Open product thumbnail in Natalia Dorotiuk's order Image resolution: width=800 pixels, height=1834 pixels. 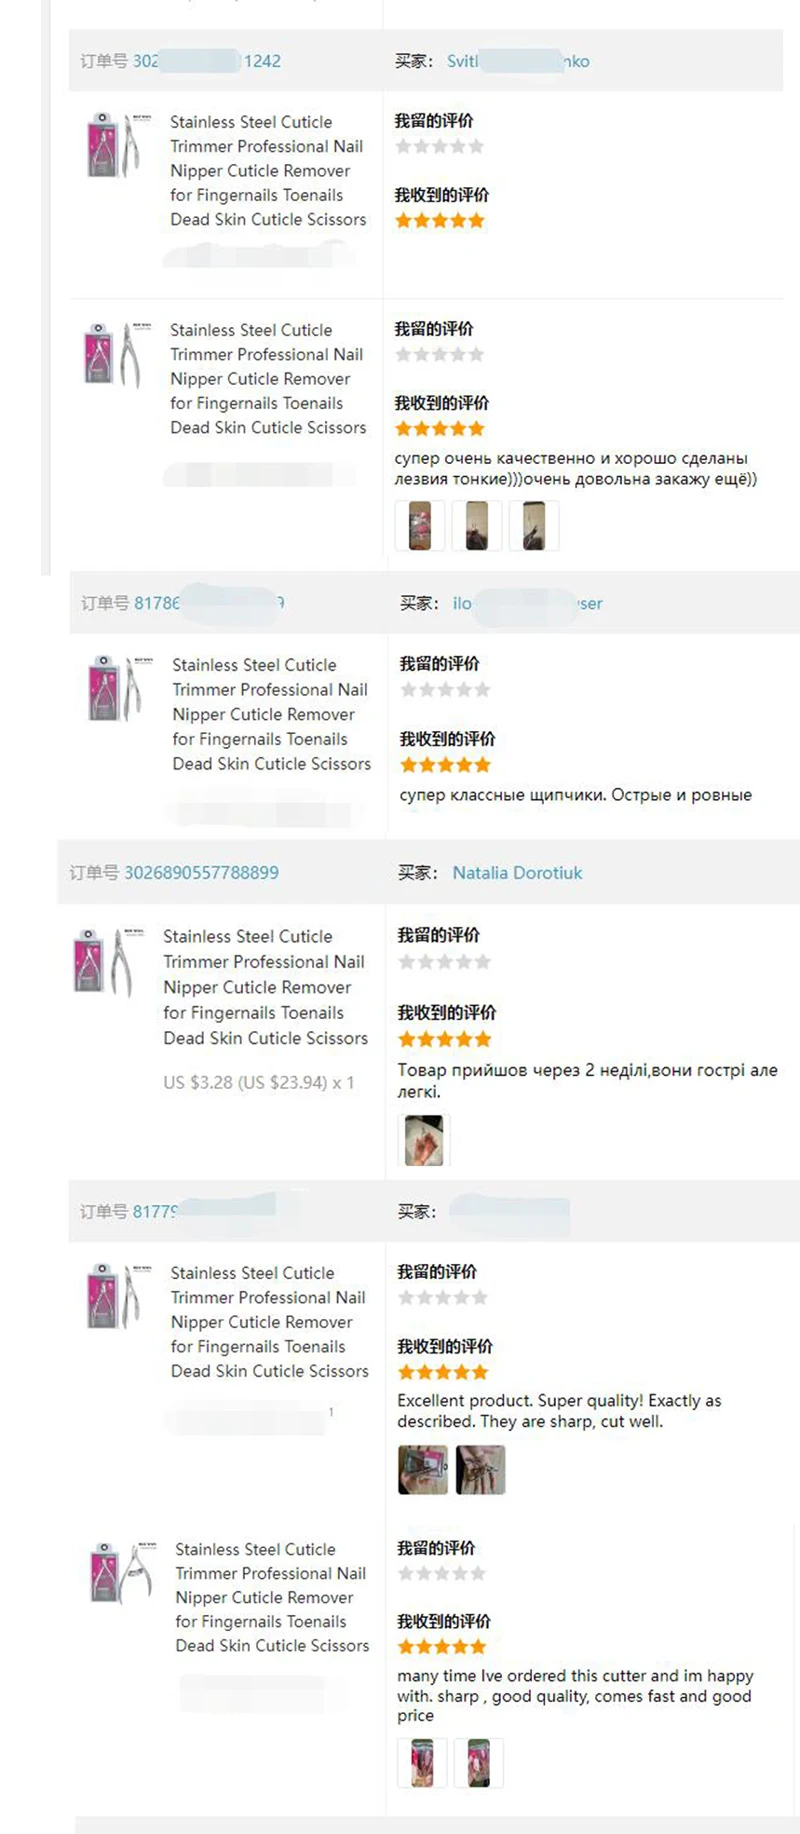coord(103,961)
